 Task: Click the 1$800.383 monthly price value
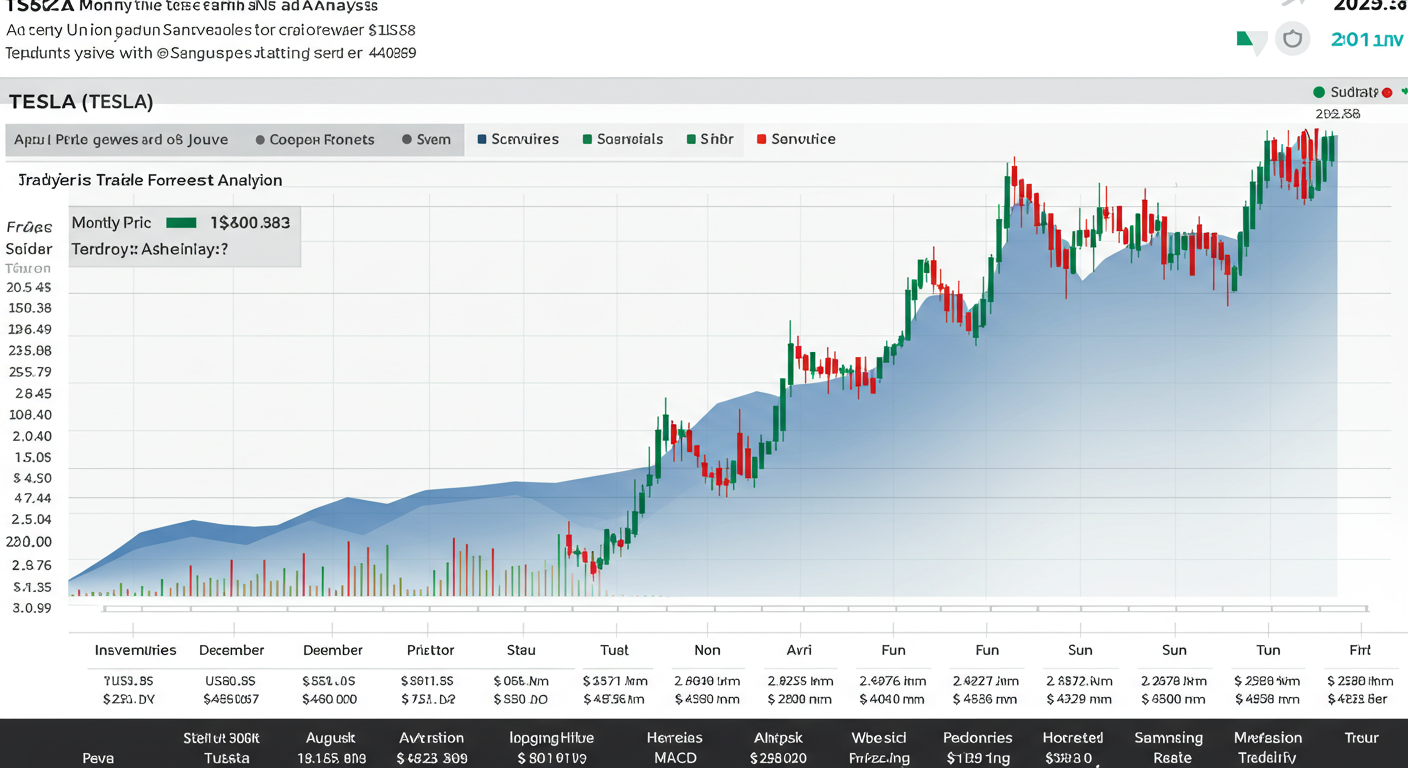[x=250, y=223]
